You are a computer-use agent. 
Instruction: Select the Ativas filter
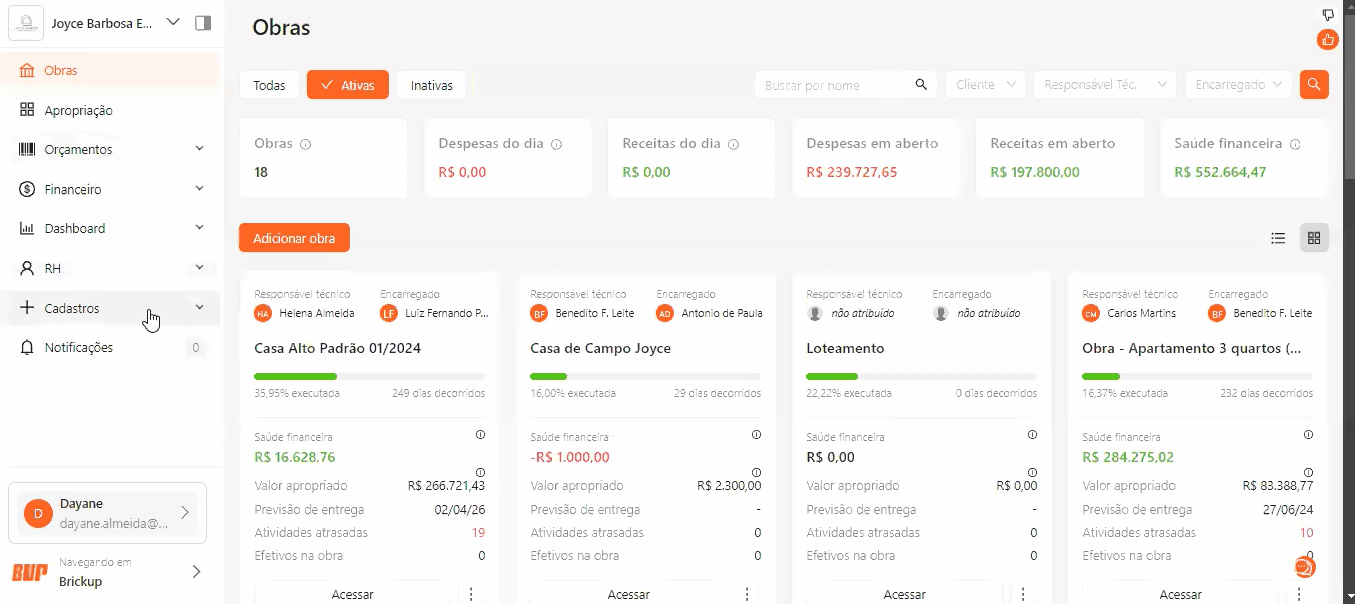click(348, 85)
